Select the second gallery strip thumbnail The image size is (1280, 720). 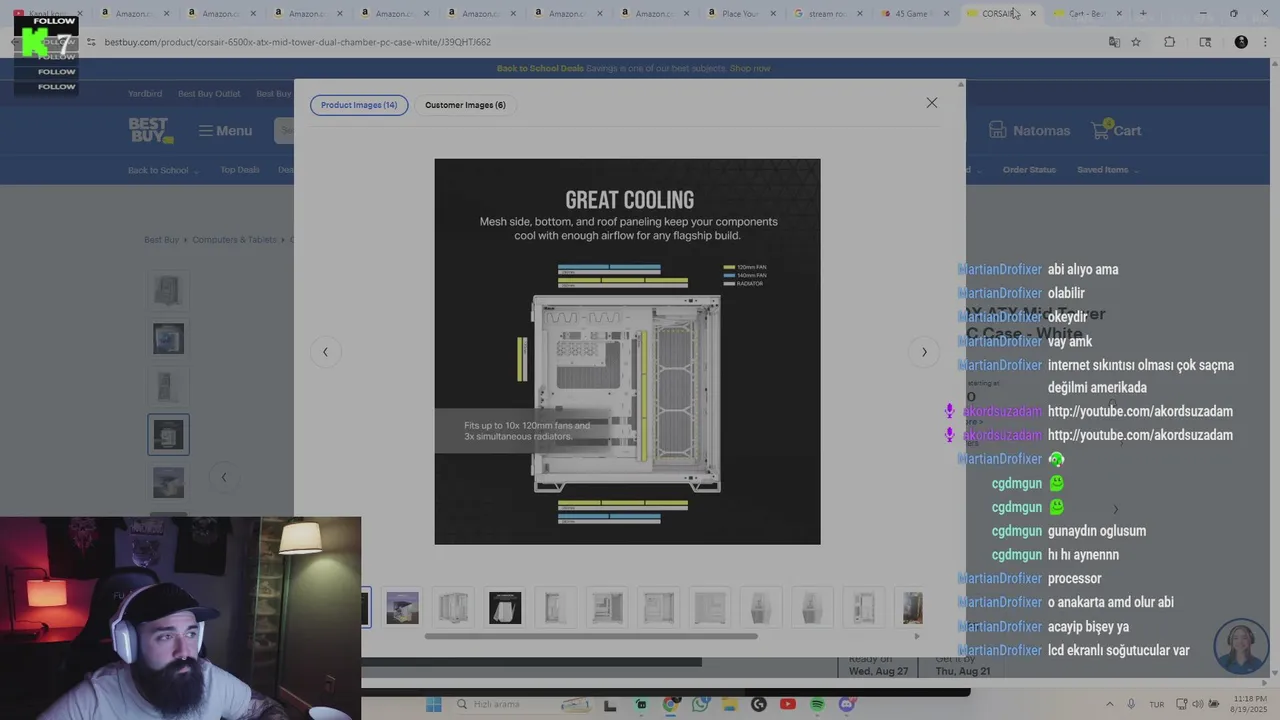403,607
